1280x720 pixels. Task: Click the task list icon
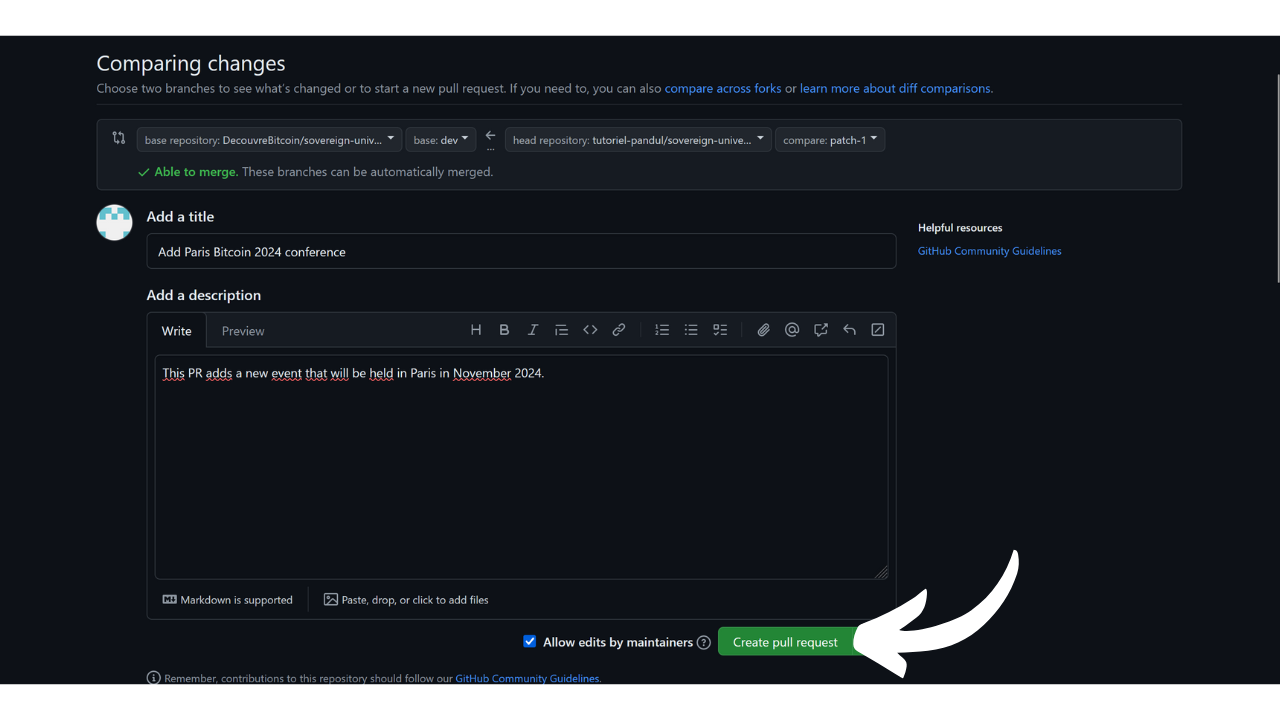(x=720, y=330)
